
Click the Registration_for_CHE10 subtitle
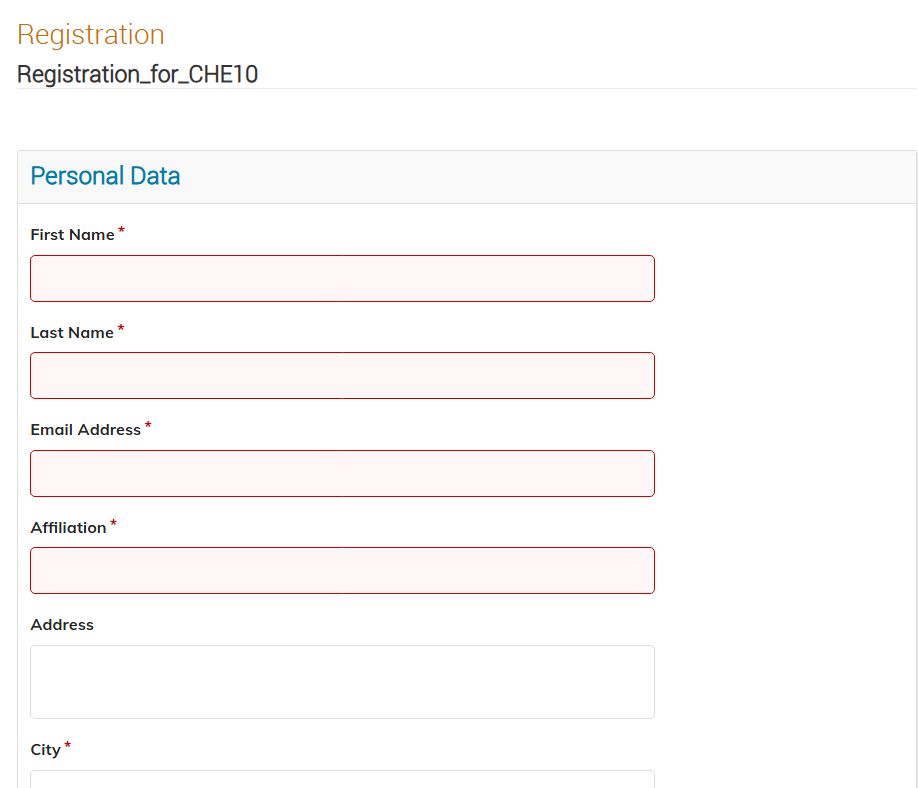138,74
